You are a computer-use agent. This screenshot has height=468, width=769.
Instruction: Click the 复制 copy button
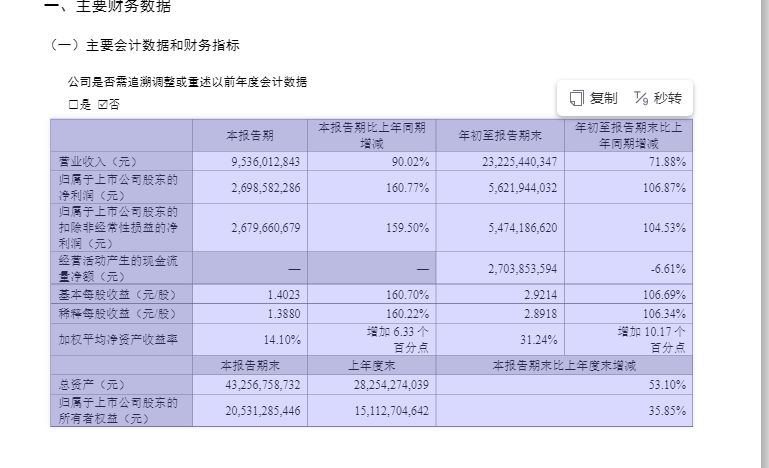[593, 98]
